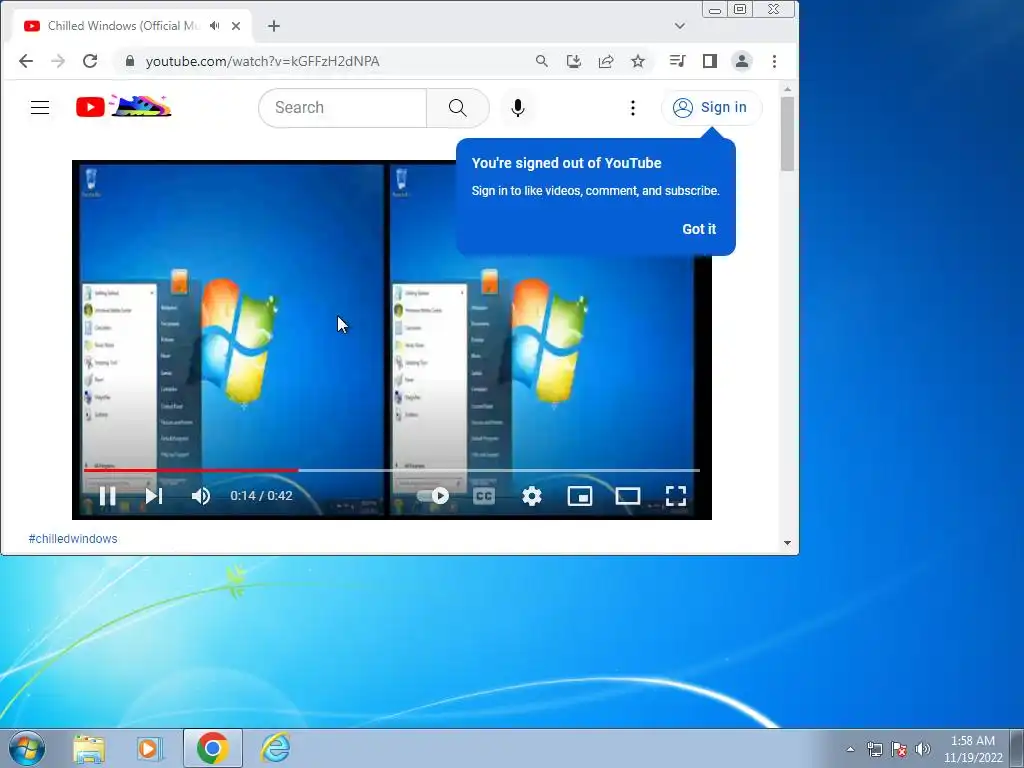Dismiss the tooltip with Got it
This screenshot has width=1024, height=768.
(699, 229)
